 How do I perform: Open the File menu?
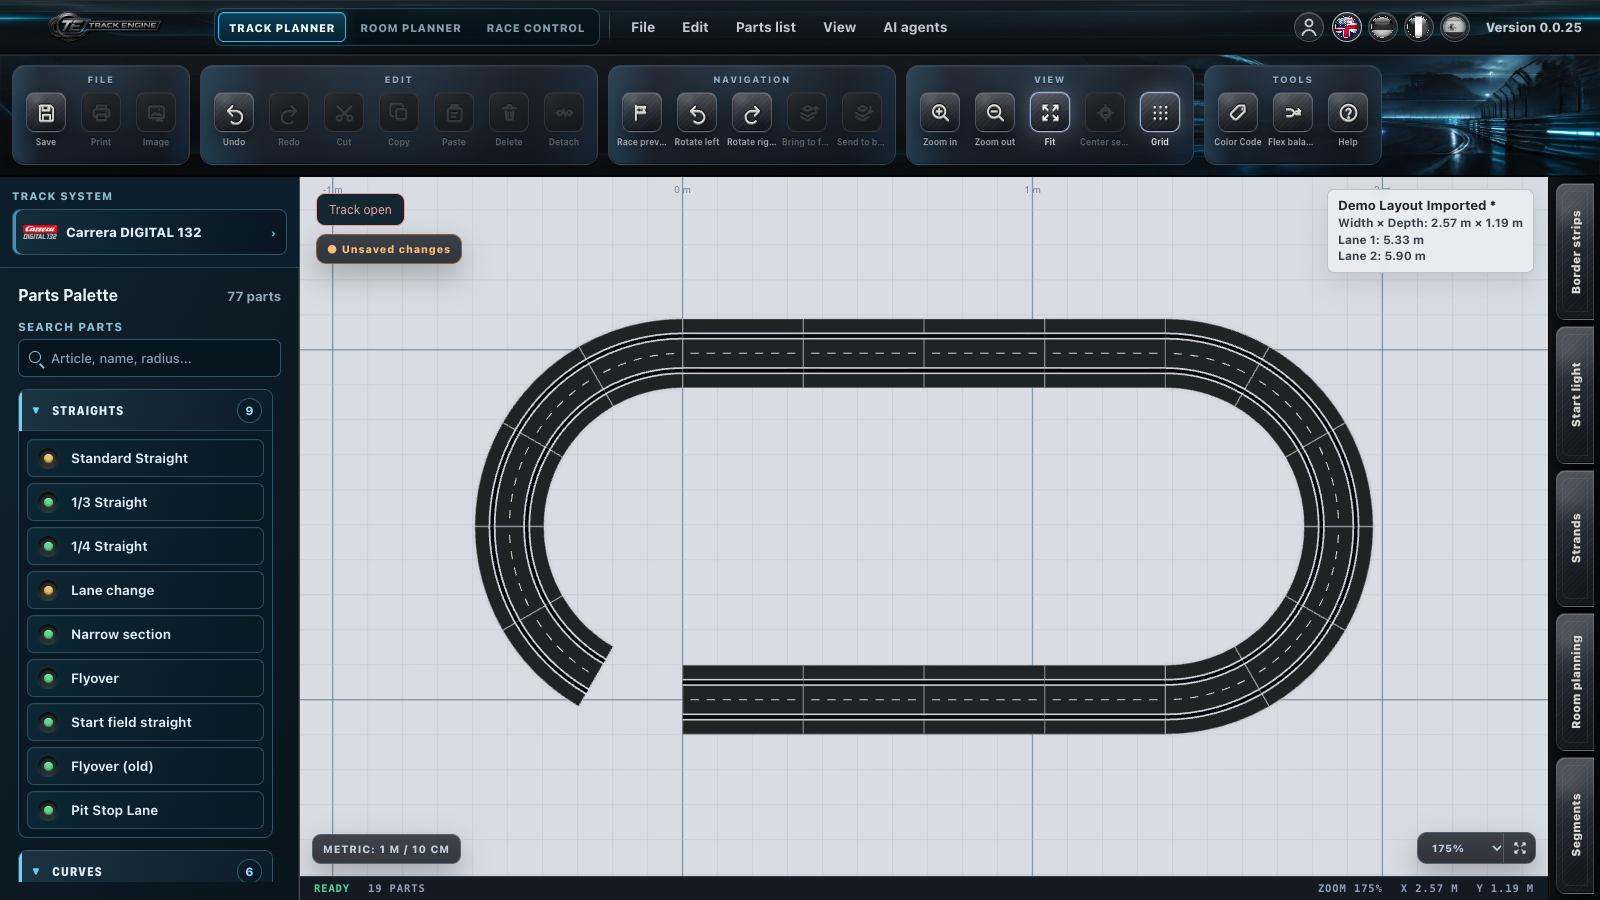click(x=643, y=27)
